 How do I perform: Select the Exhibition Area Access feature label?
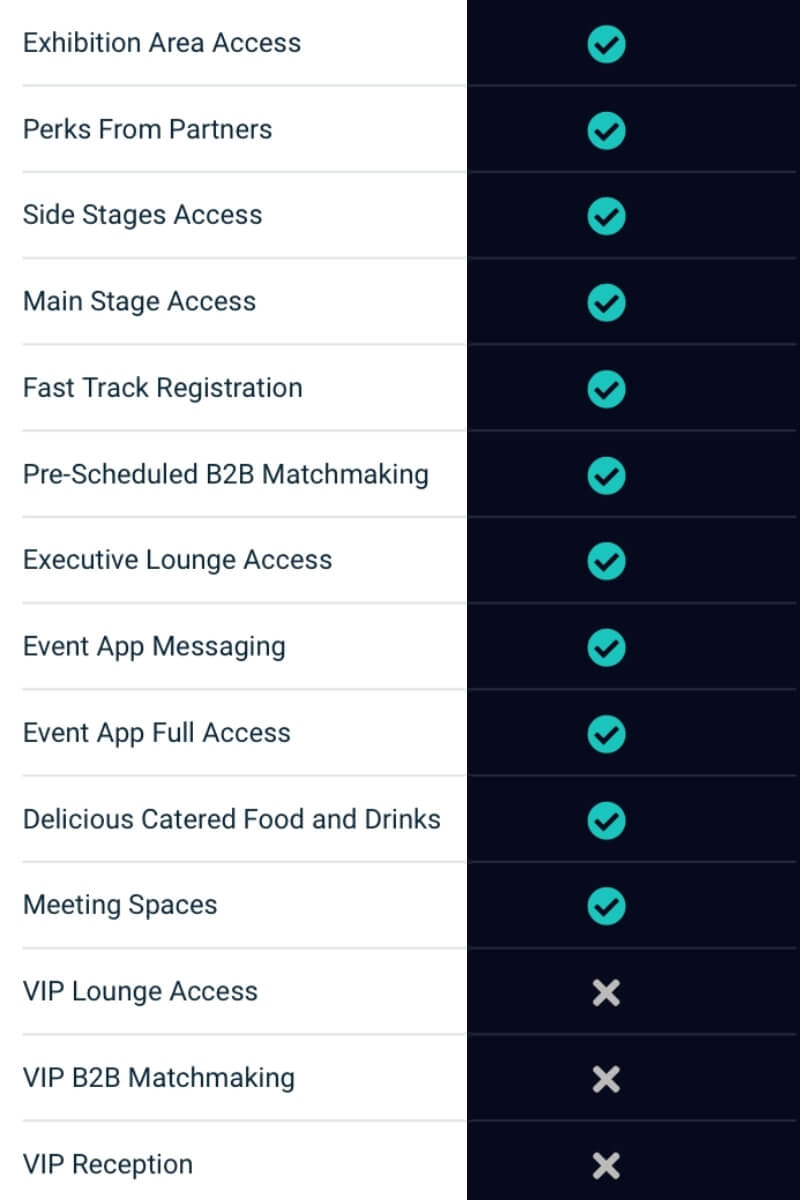162,43
